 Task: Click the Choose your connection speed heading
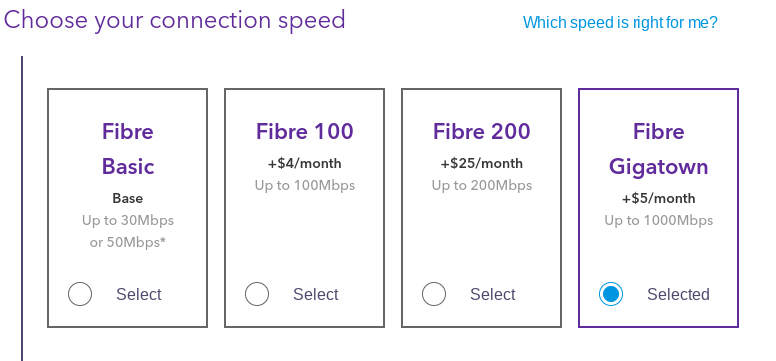[x=174, y=20]
